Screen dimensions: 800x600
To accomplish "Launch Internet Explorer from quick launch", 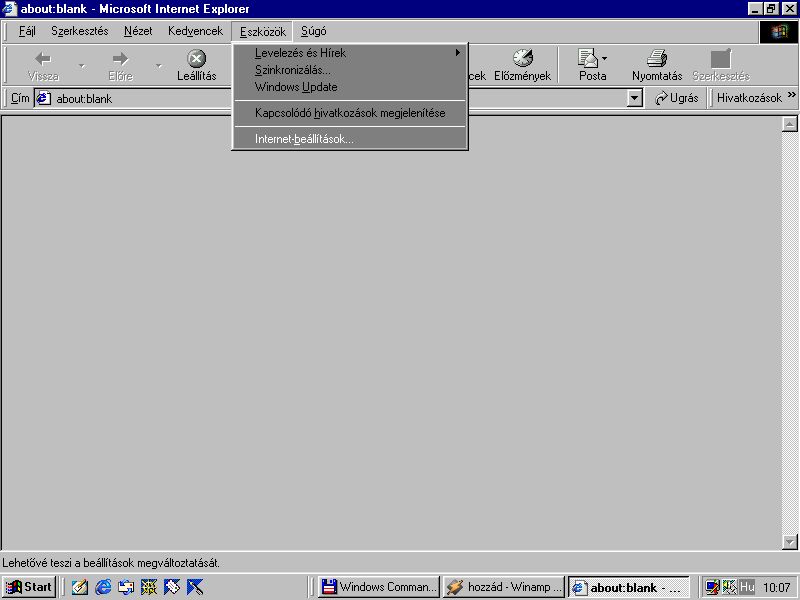I will coord(103,587).
